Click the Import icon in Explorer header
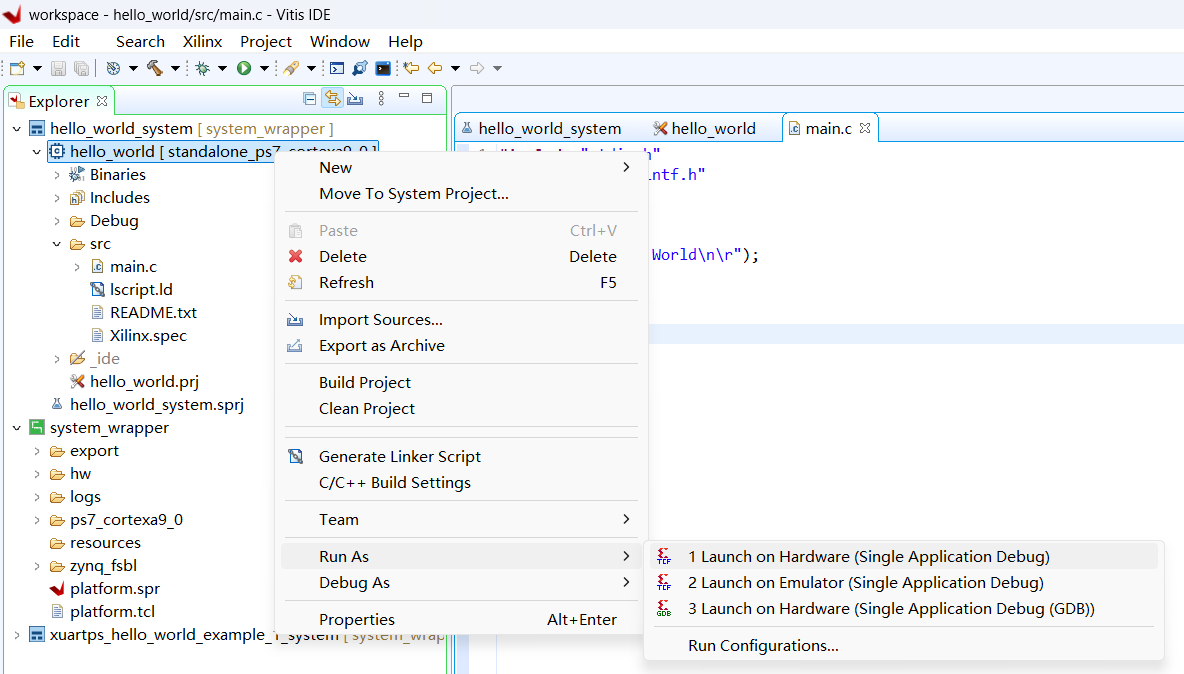 (356, 98)
